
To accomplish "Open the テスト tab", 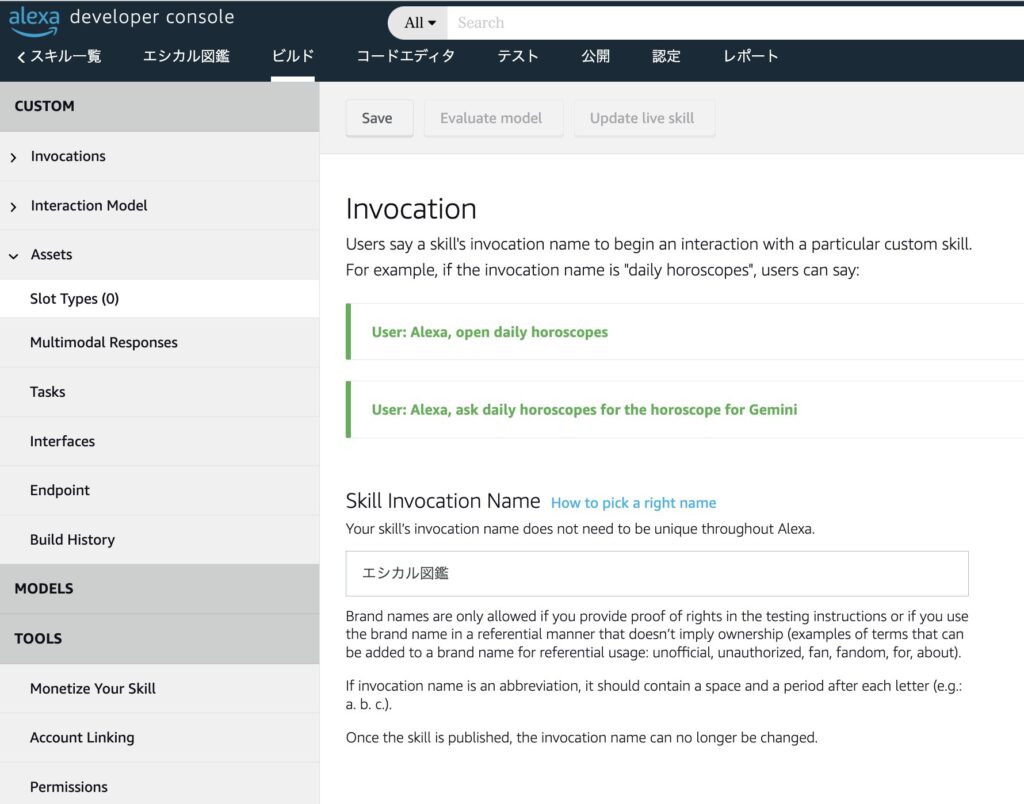I will point(518,57).
